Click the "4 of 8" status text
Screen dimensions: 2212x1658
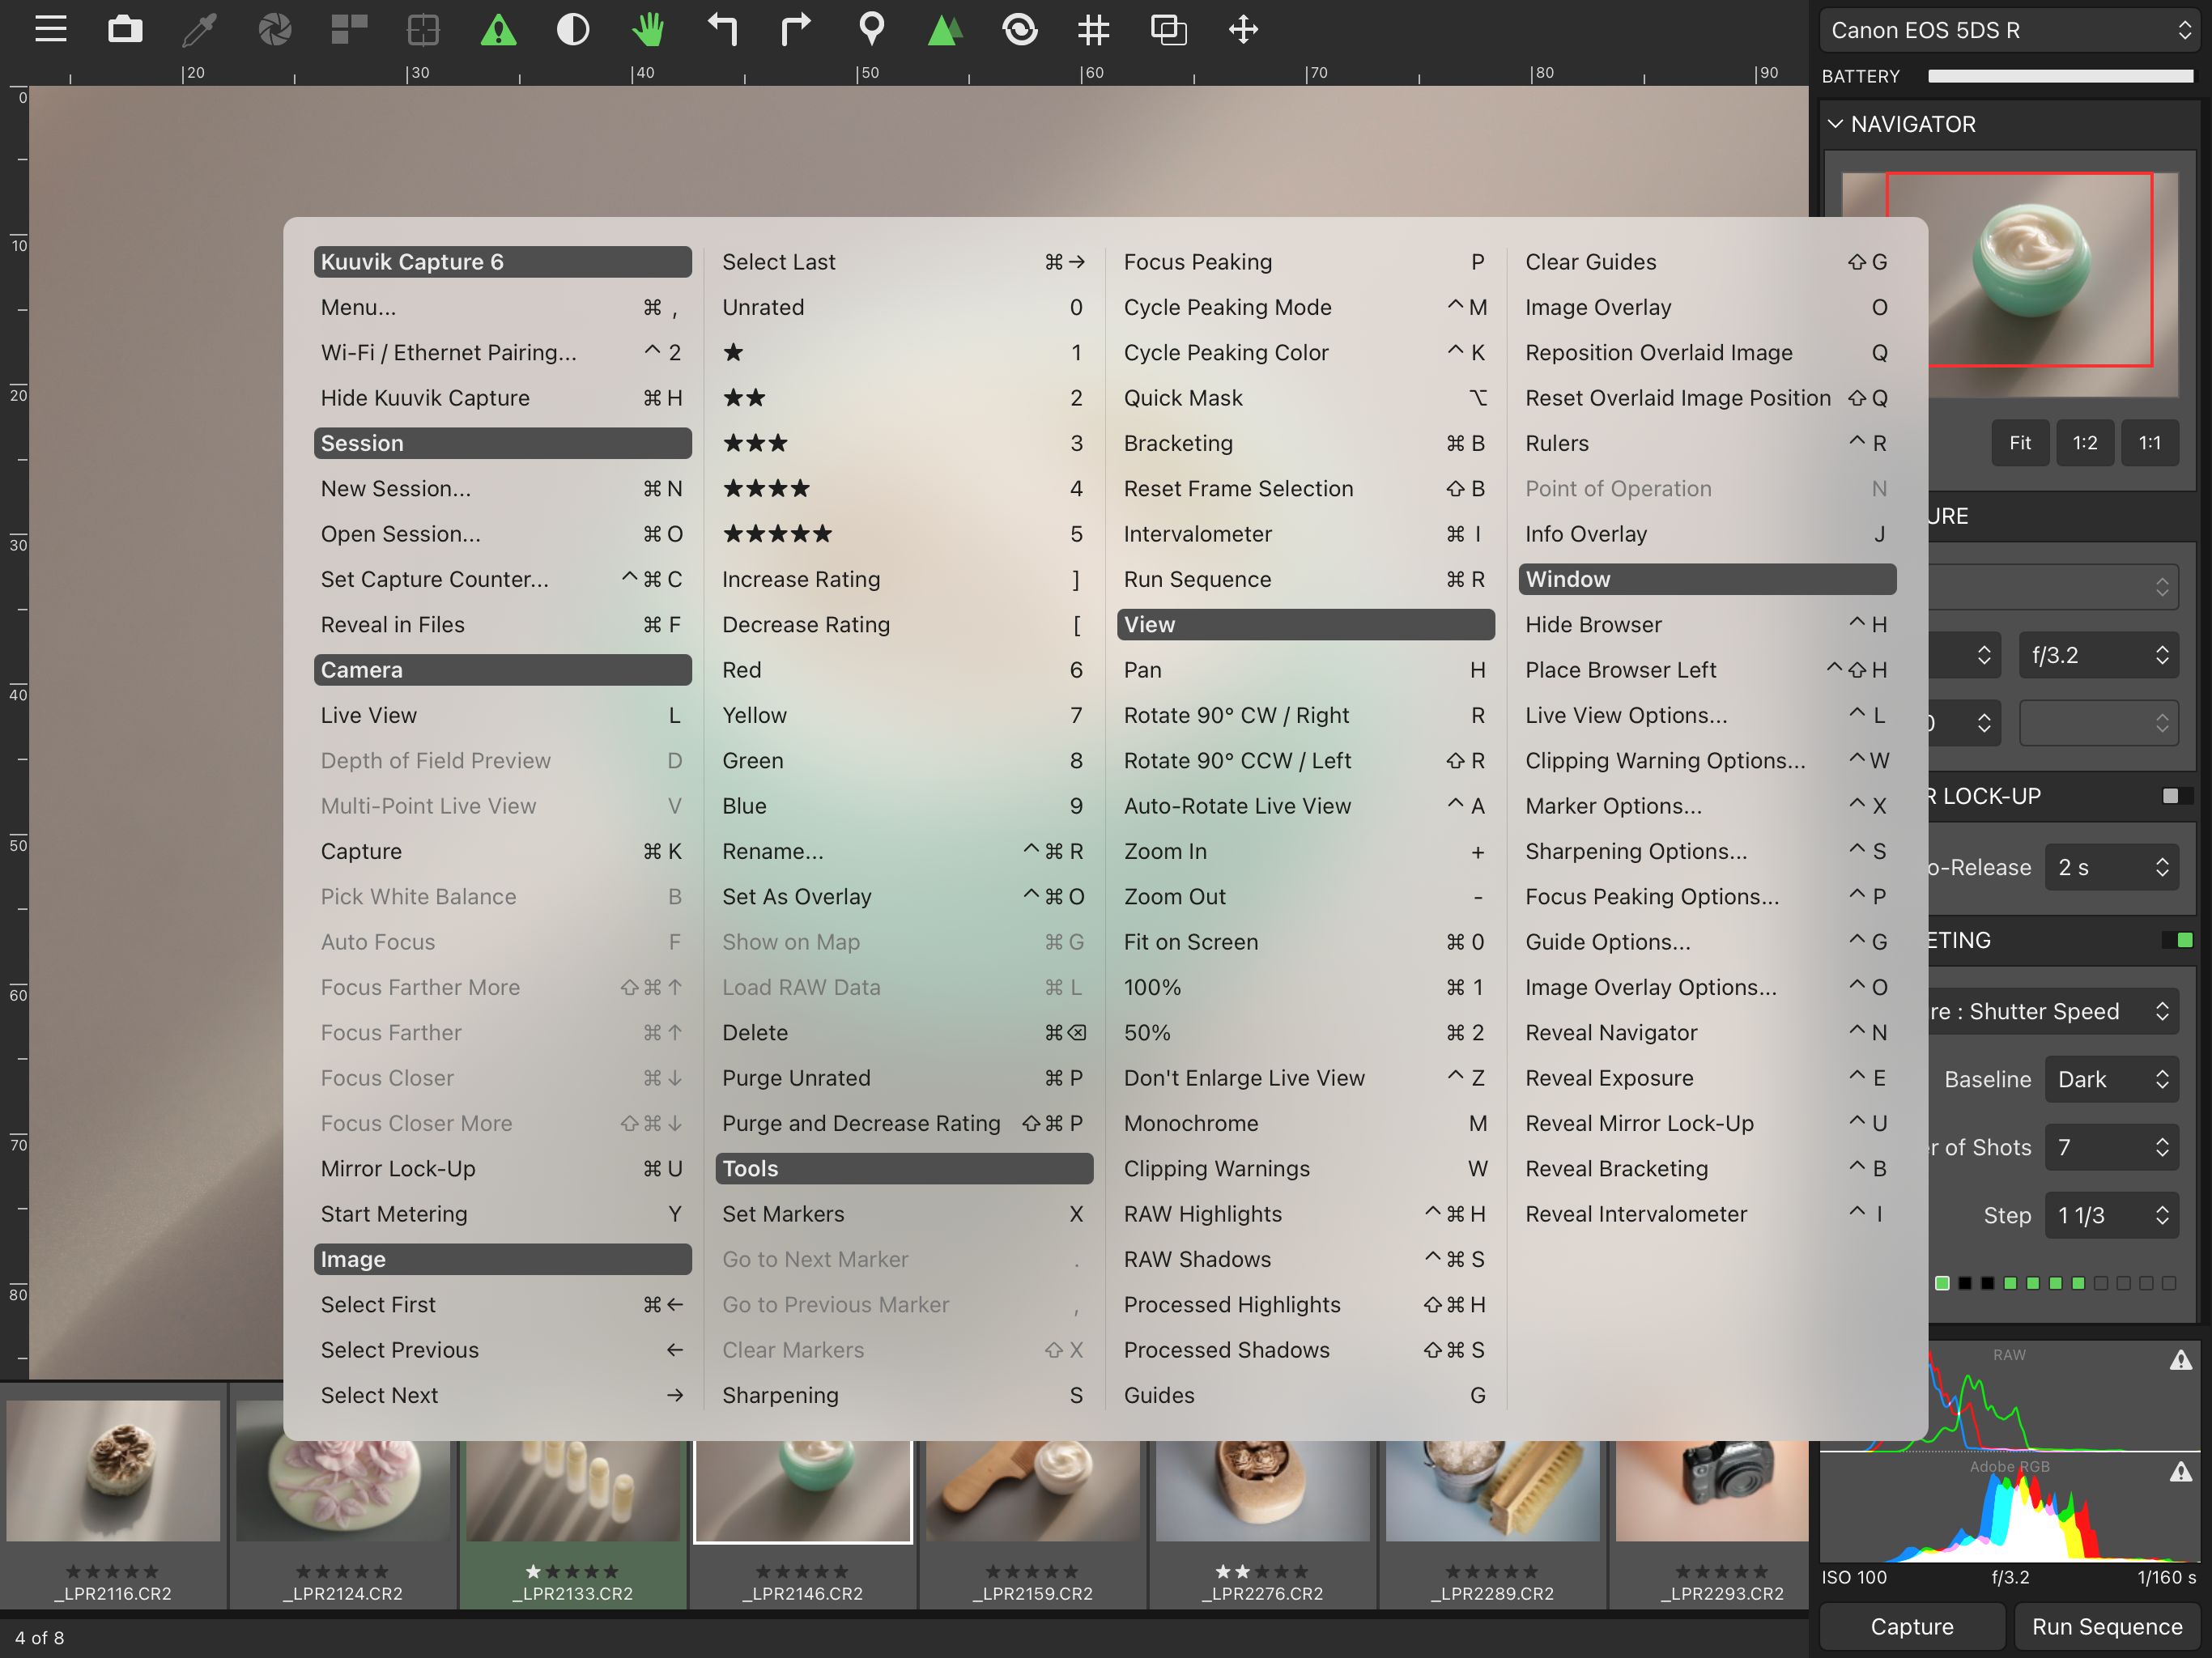(x=39, y=1637)
